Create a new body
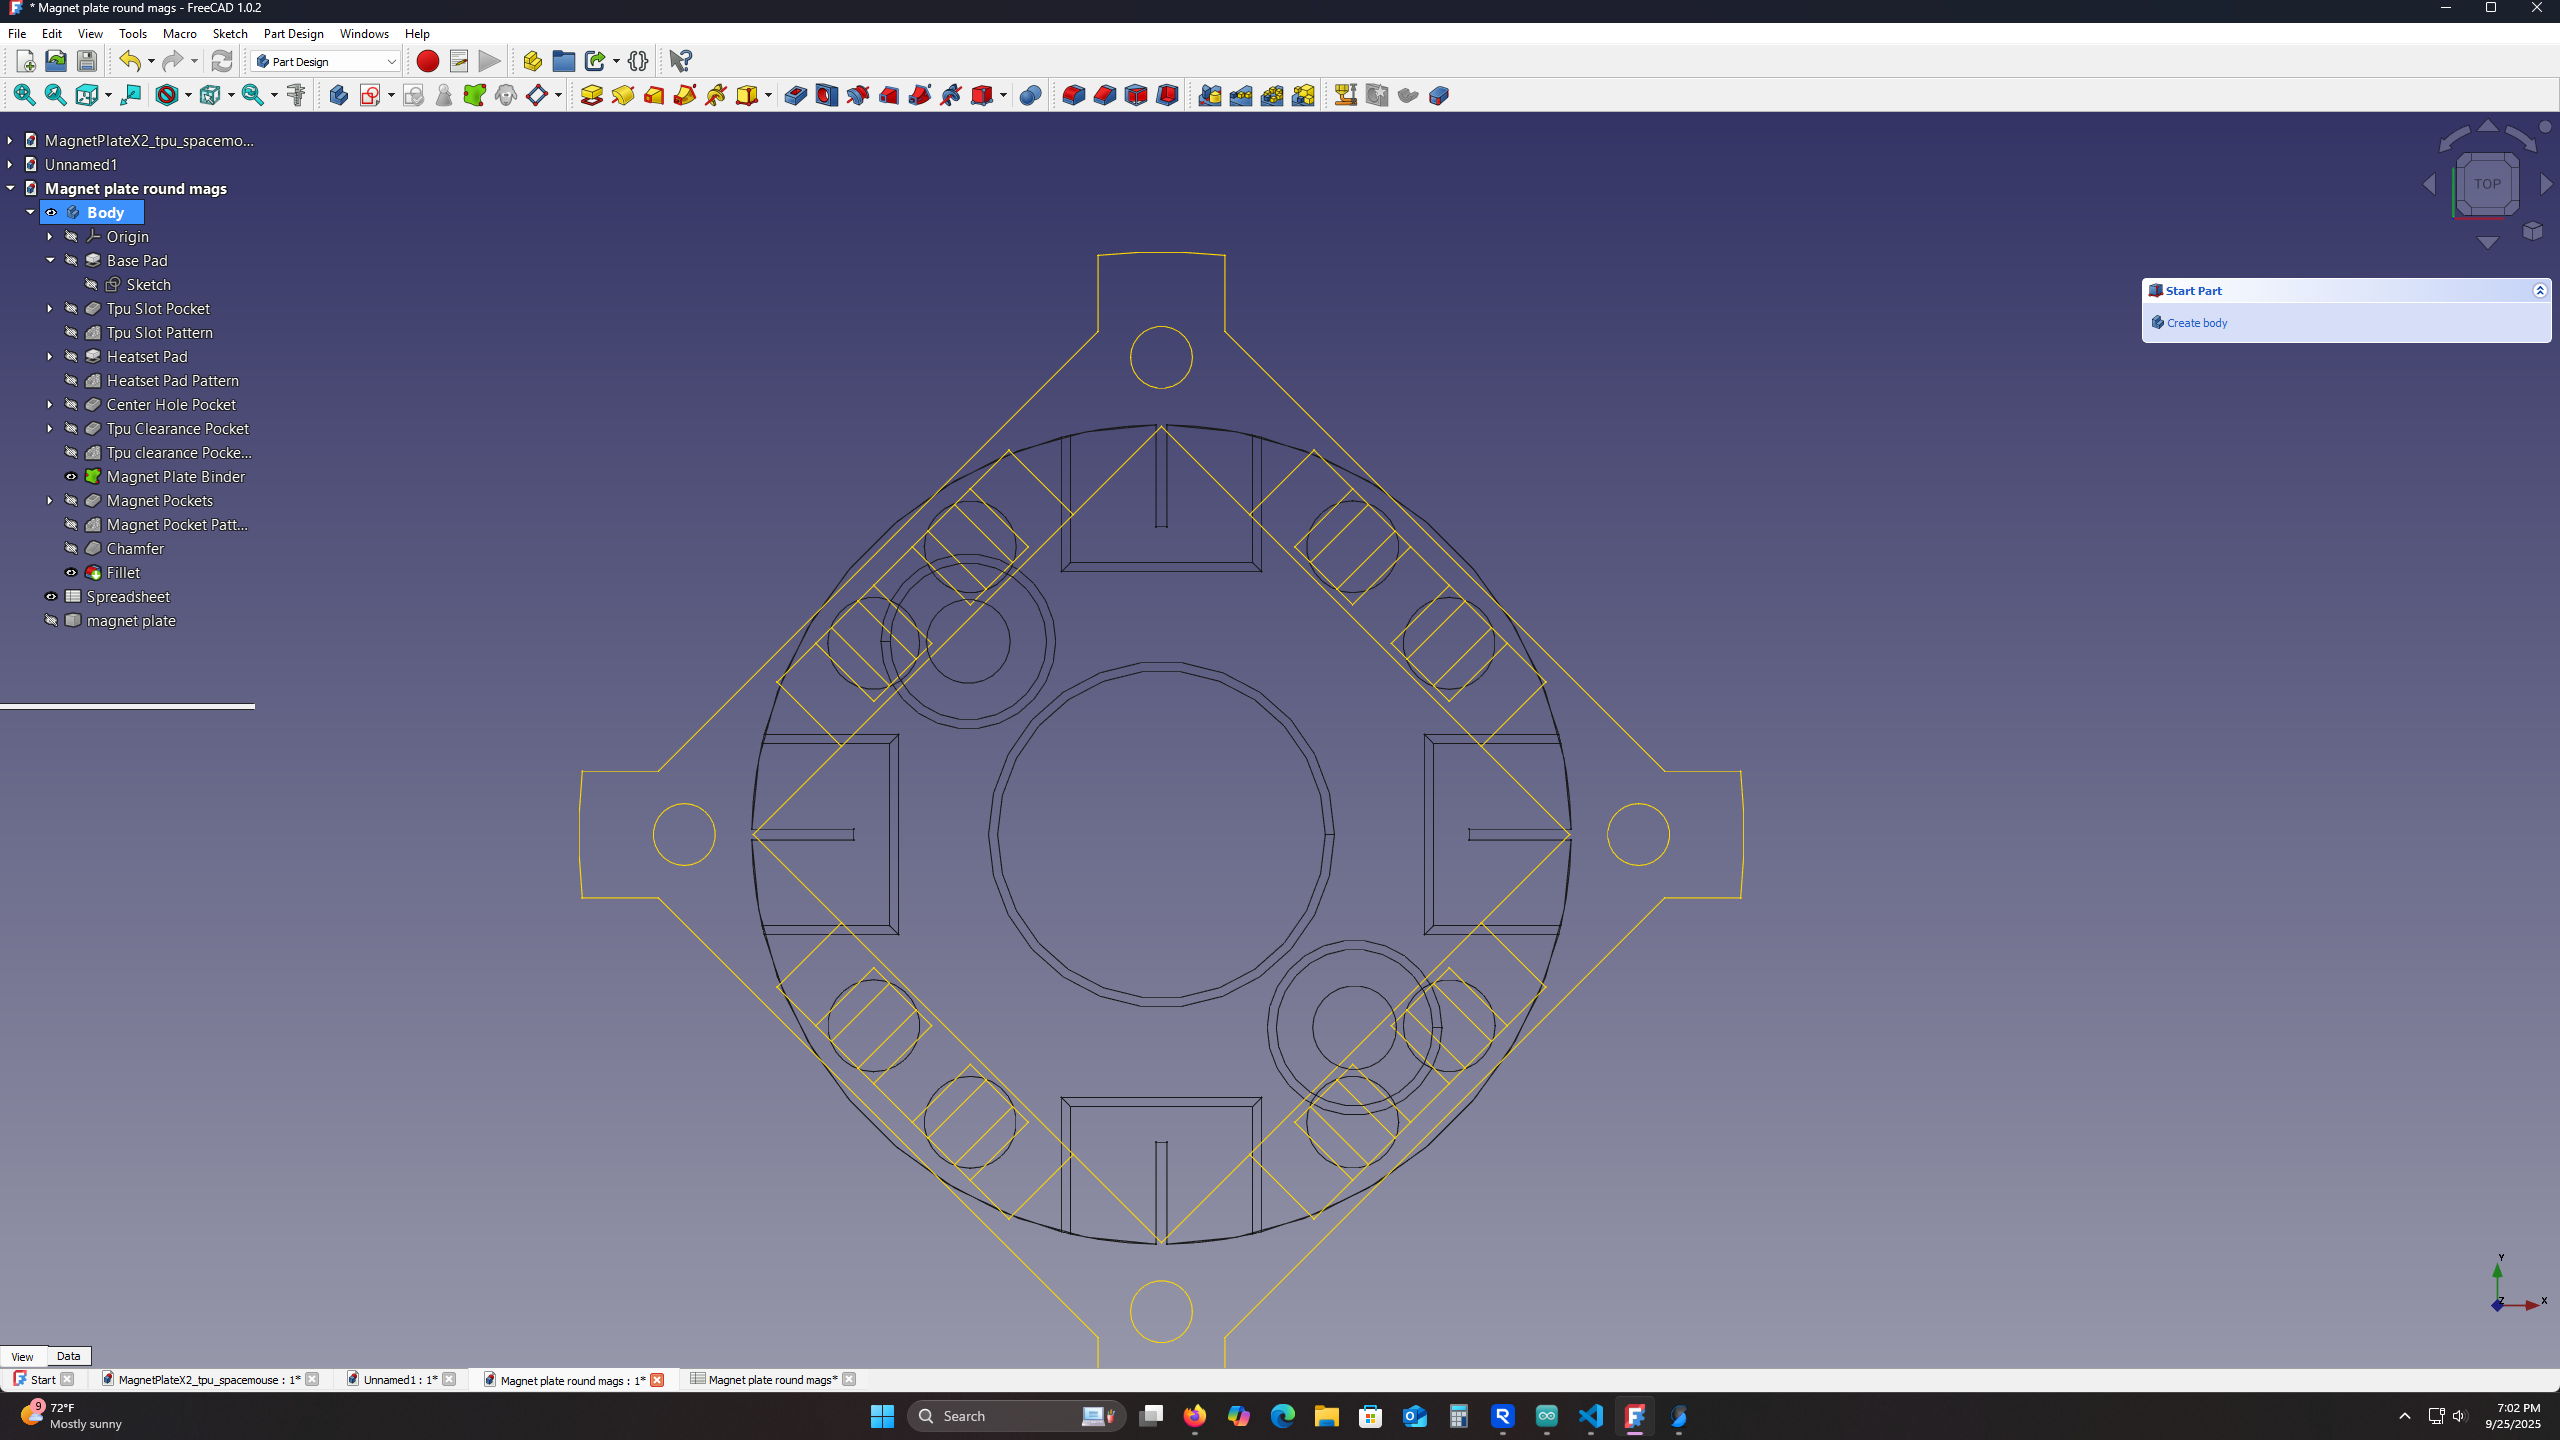This screenshot has height=1440, width=2560. point(339,95)
